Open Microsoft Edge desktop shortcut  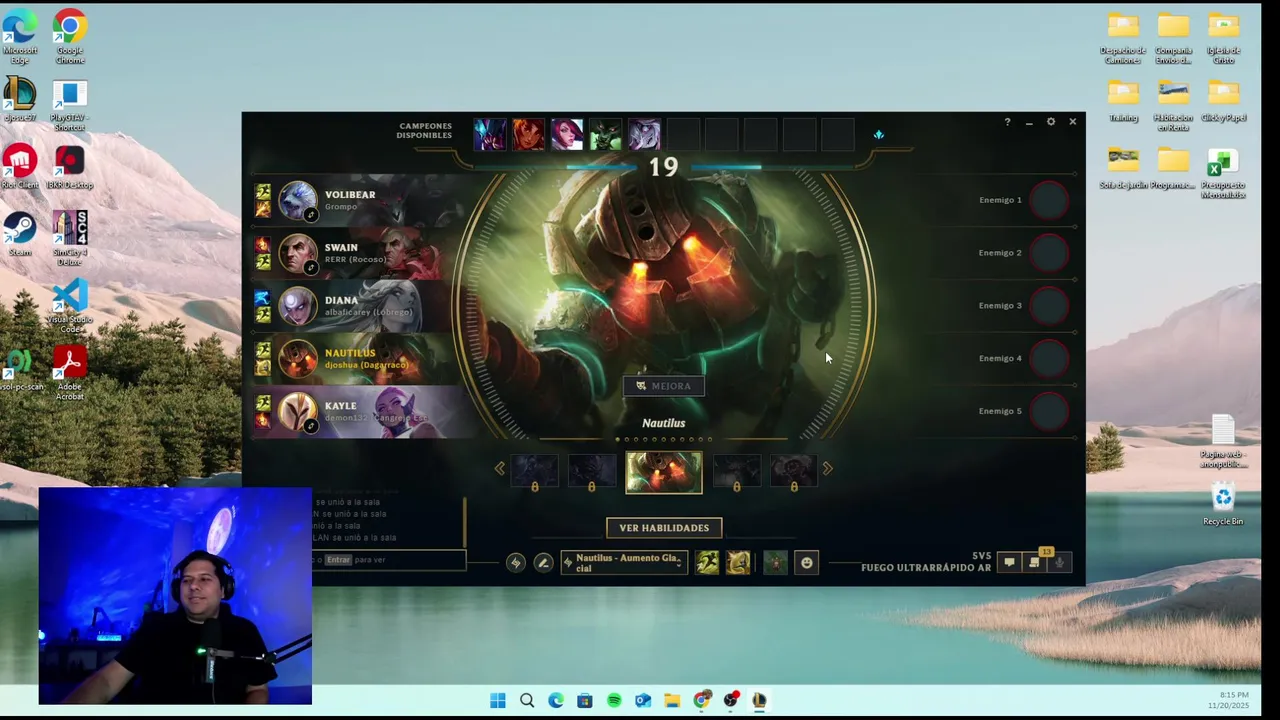tap(19, 39)
